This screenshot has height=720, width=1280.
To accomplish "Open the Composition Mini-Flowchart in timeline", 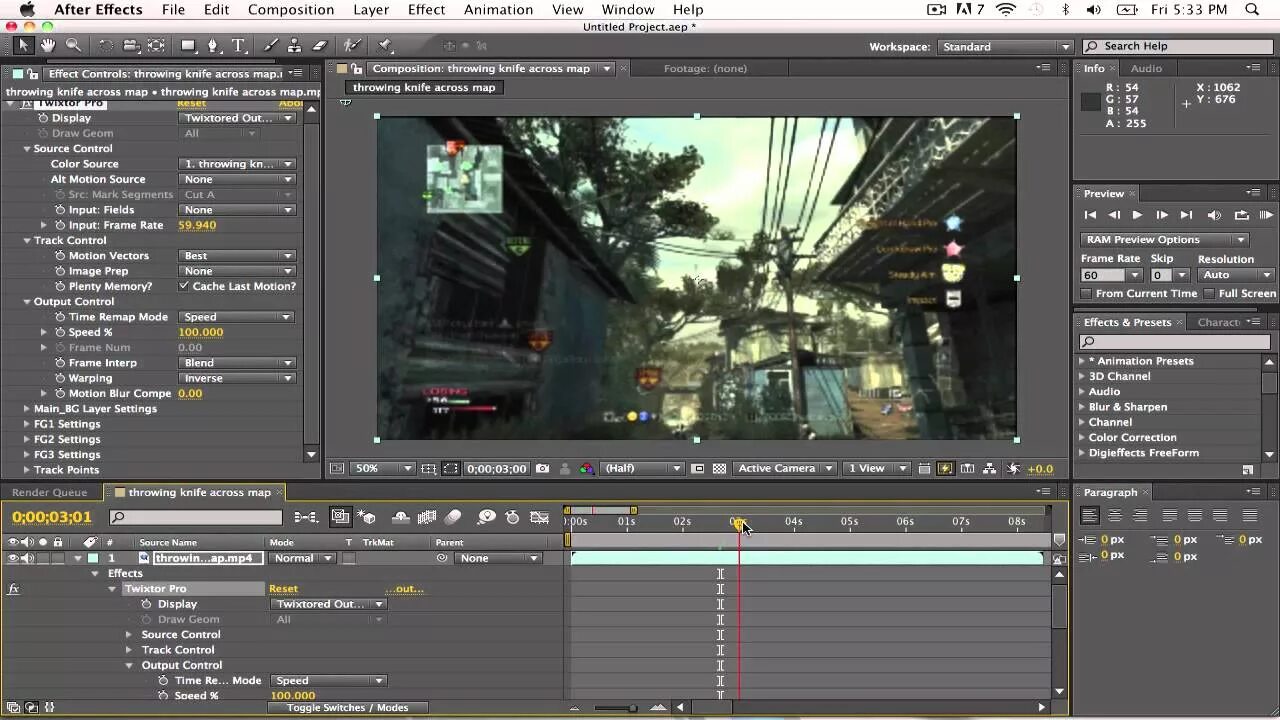I will tap(306, 517).
